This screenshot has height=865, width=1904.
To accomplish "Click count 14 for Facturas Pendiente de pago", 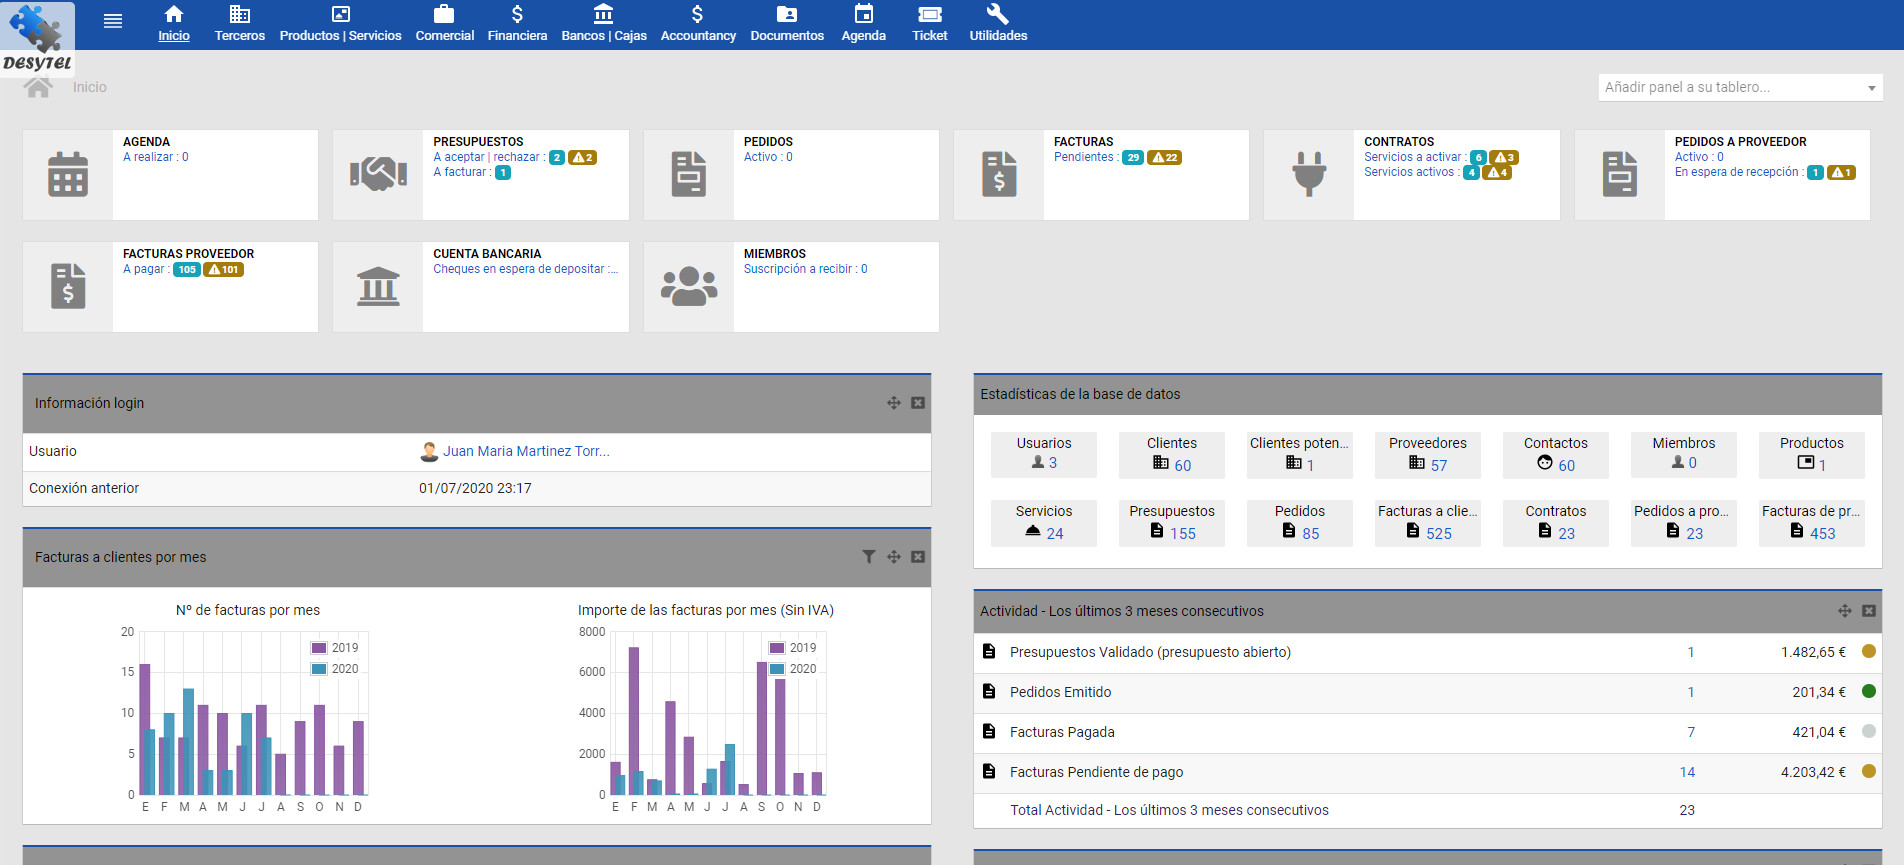I will click(1687, 772).
